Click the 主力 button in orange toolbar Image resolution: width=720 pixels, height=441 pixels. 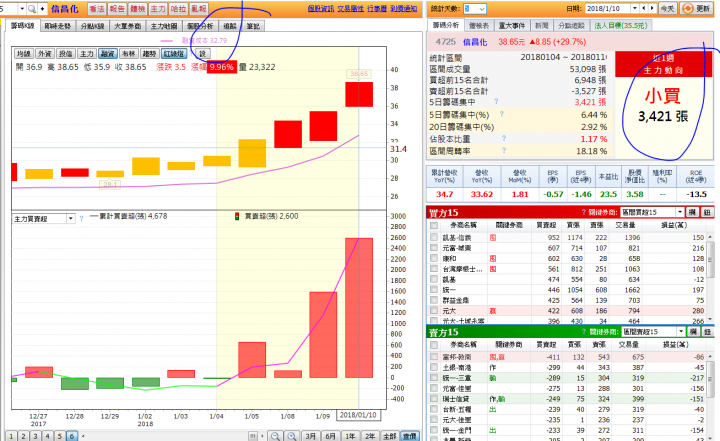pyautogui.click(x=158, y=9)
